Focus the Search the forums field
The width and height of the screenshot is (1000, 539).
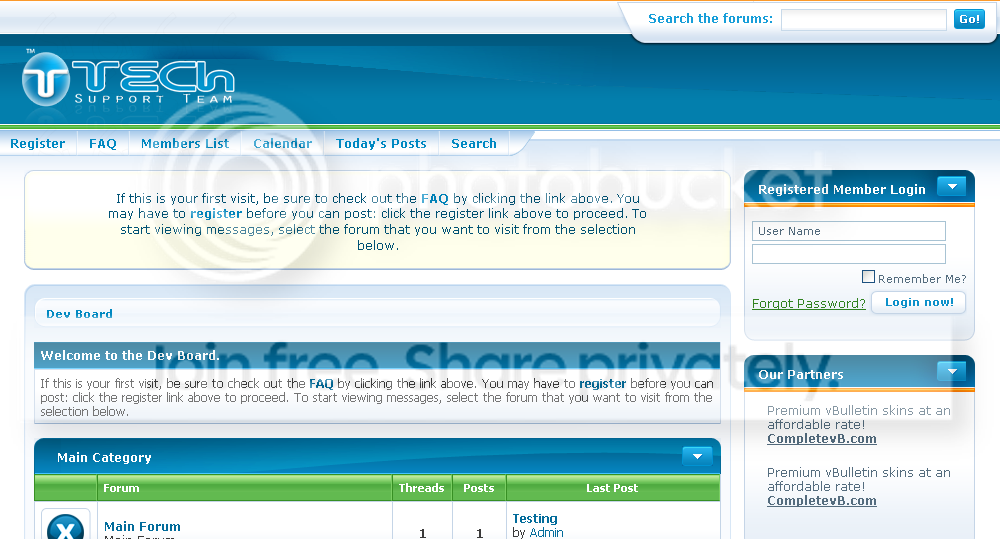tap(864, 20)
